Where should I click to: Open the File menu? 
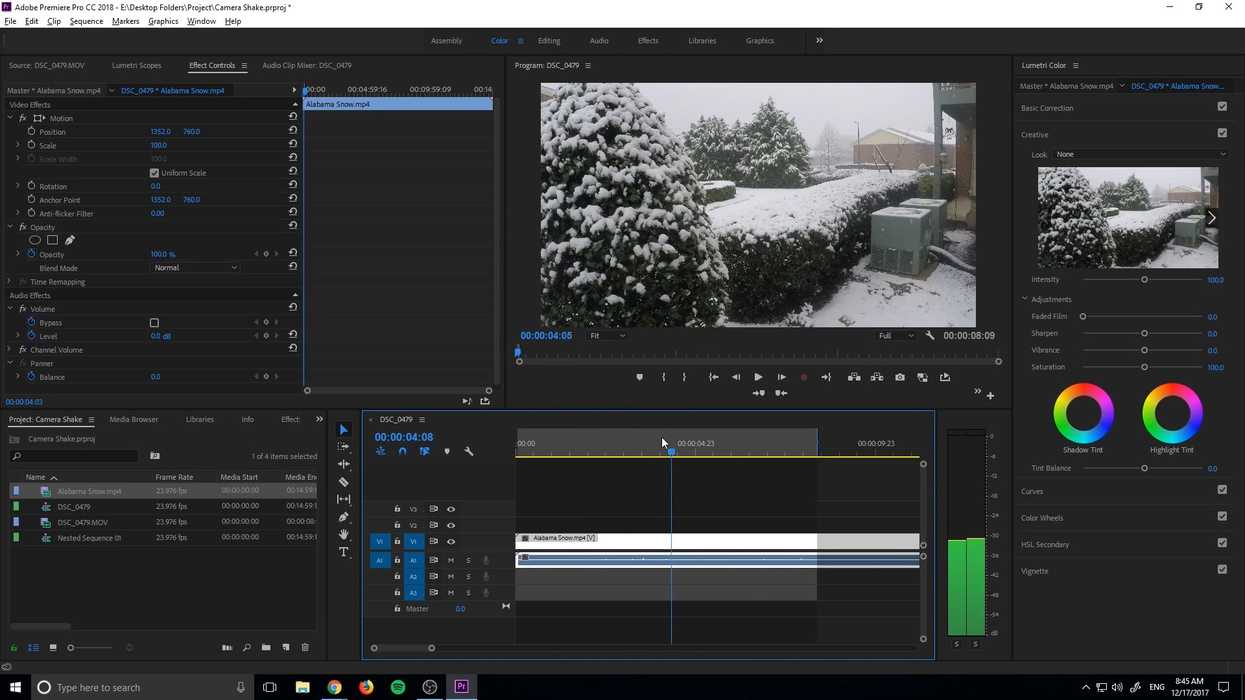point(10,21)
